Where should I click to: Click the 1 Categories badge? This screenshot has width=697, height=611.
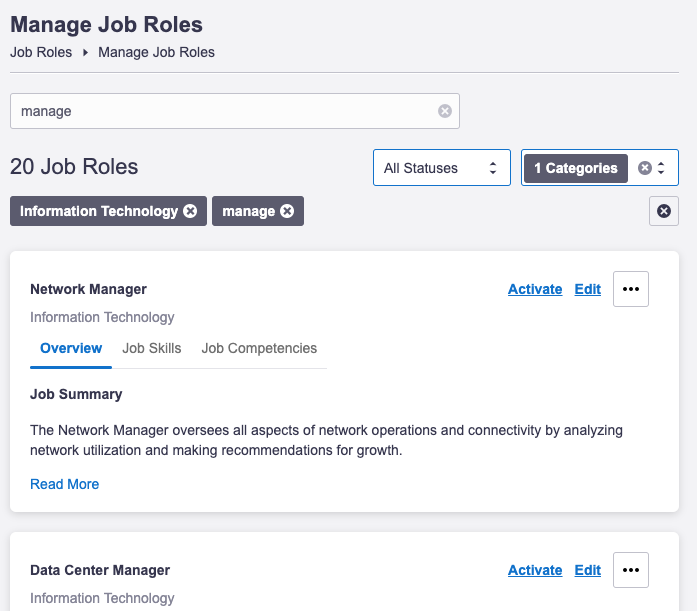575,168
